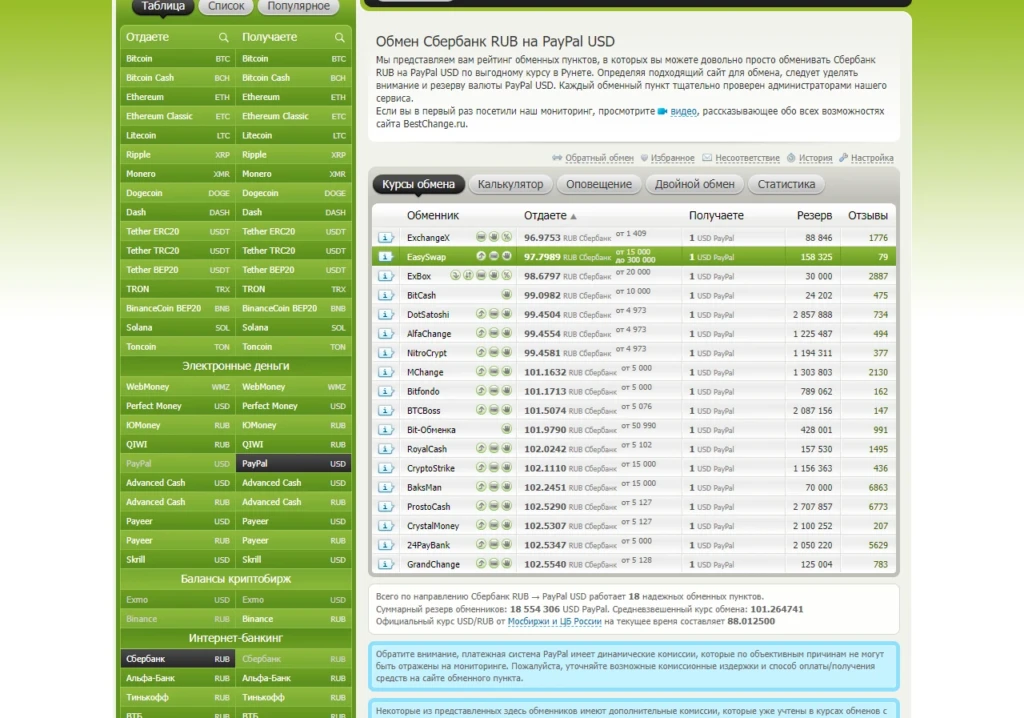Select the Курсы обмена tab
1024x718 pixels.
tap(419, 184)
